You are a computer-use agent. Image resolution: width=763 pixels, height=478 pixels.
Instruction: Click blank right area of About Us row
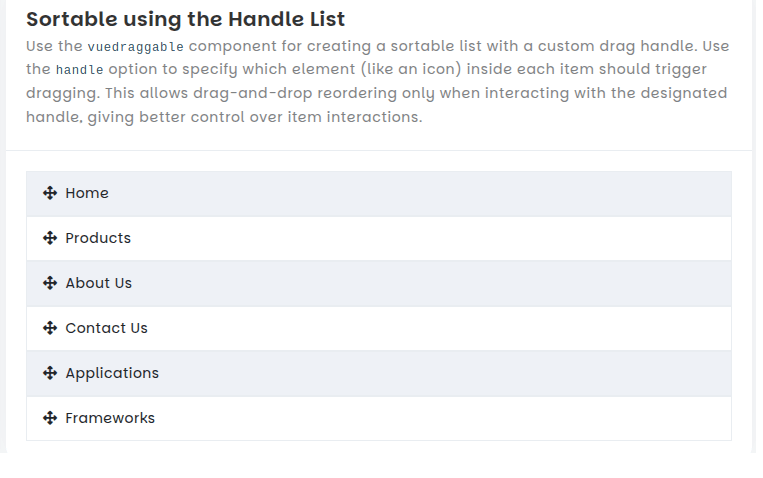coord(500,283)
